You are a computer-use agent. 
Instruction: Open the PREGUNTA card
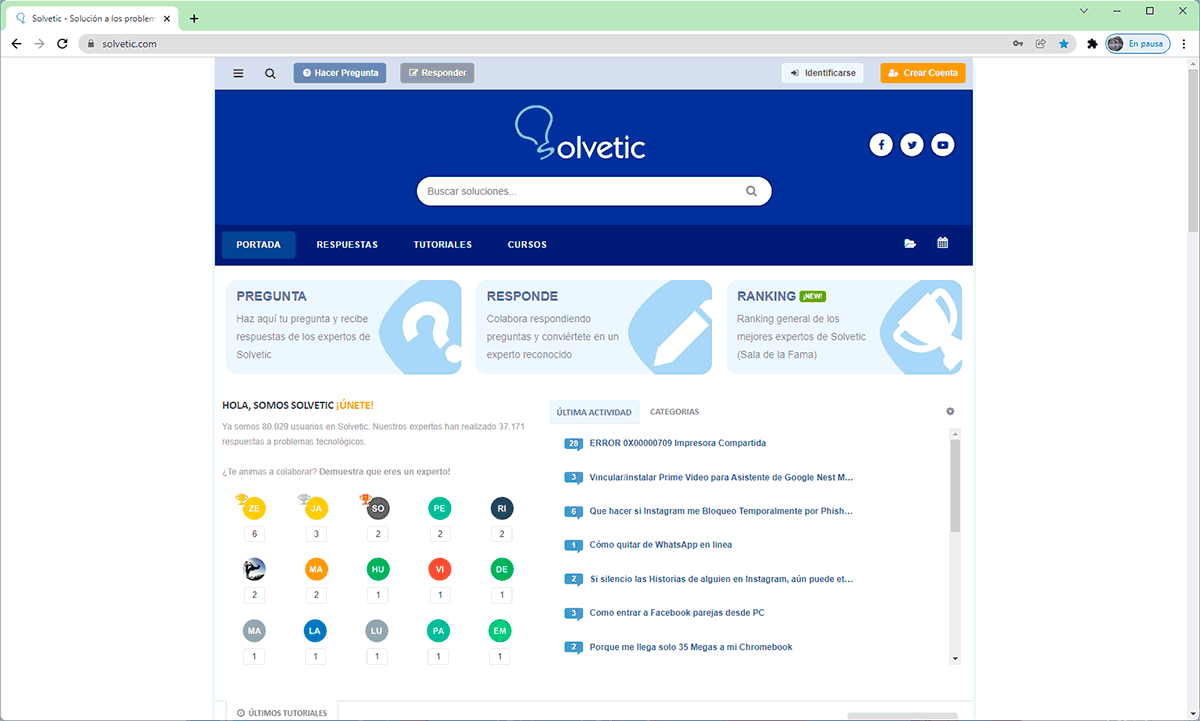tap(344, 327)
